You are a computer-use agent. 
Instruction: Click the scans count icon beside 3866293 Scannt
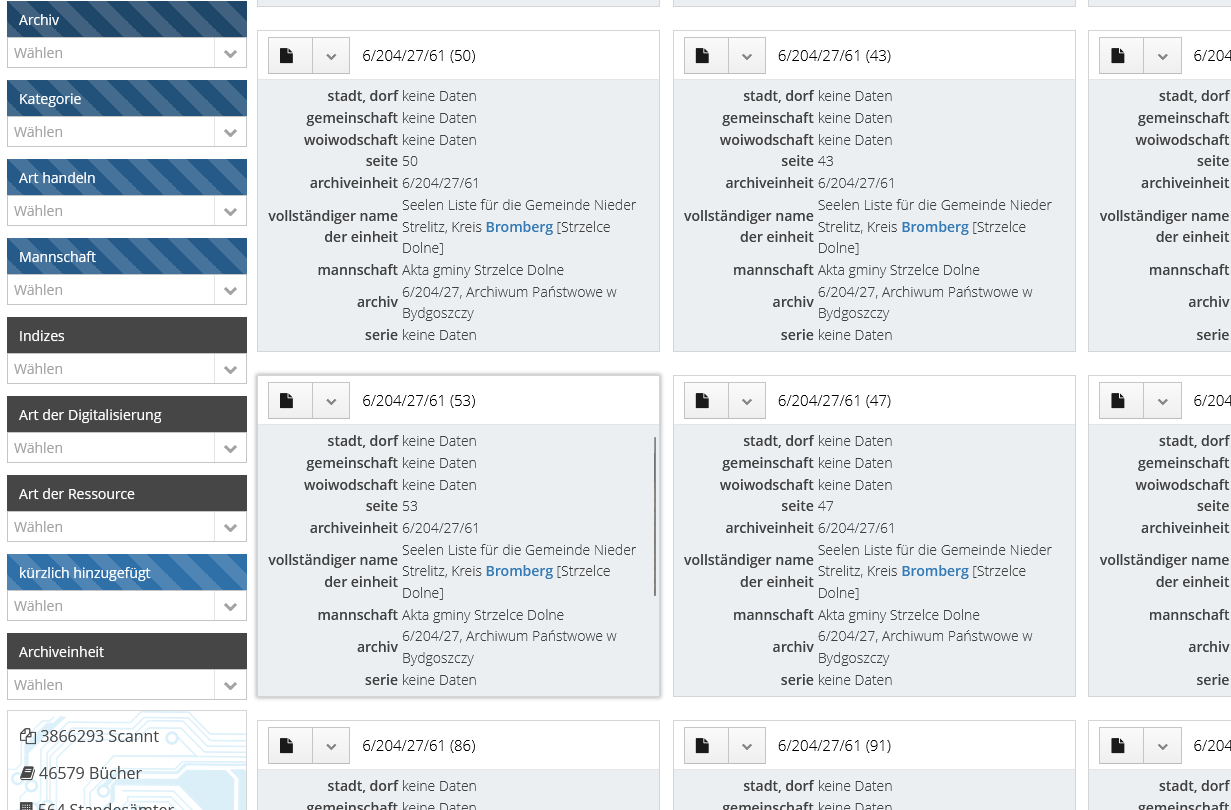coord(28,736)
